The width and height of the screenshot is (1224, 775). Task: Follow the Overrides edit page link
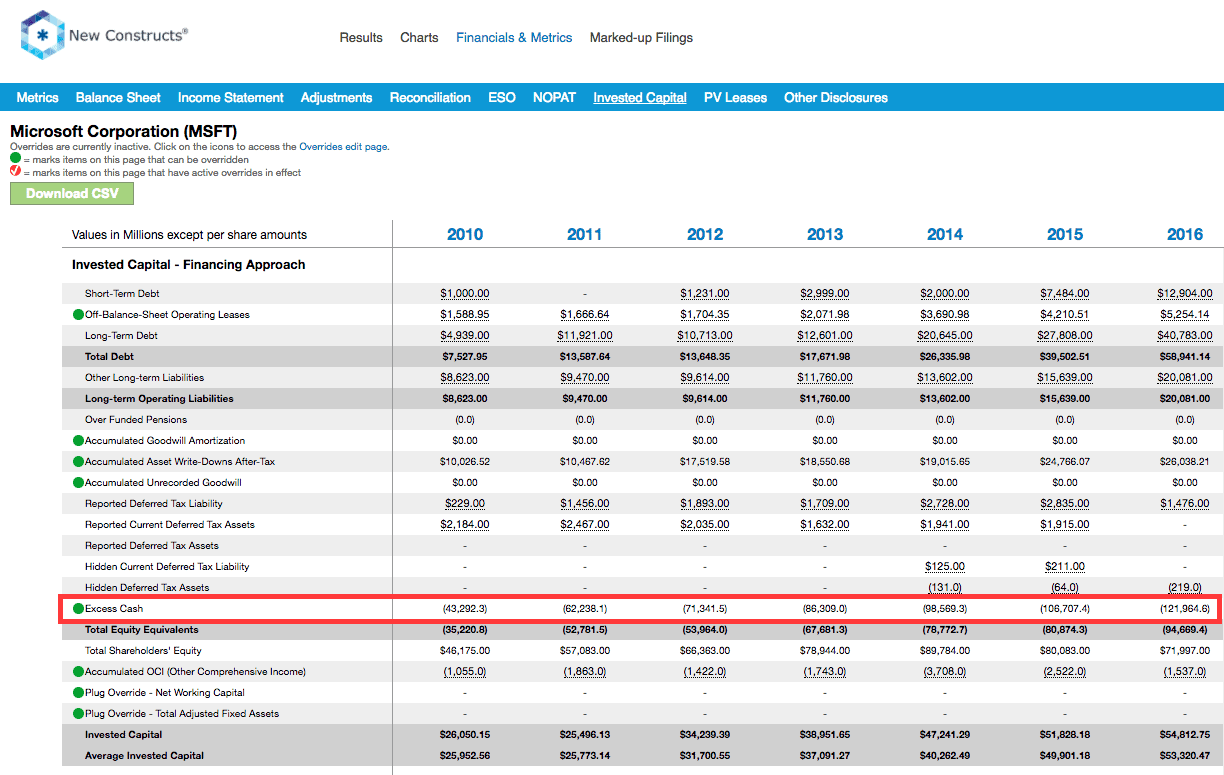click(343, 147)
